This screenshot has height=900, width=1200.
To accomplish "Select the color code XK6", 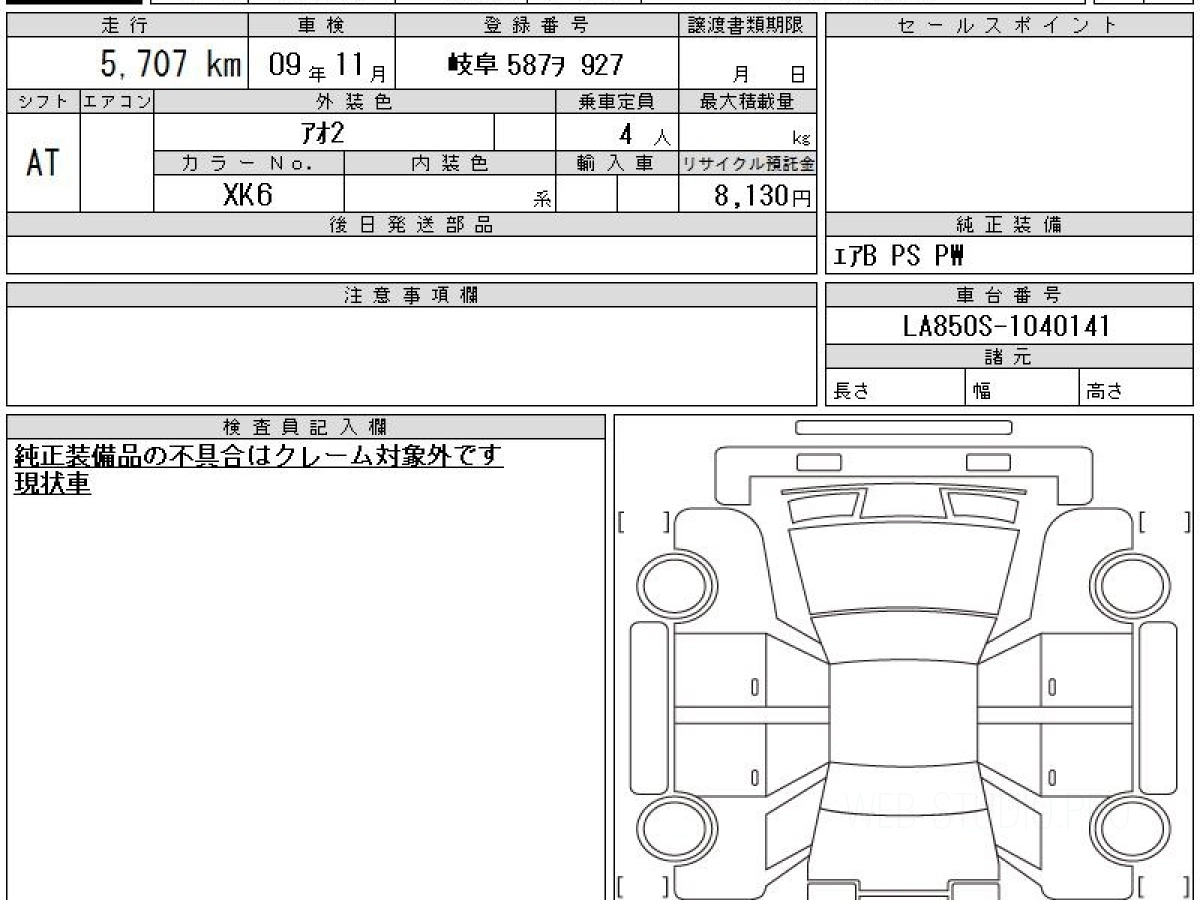I will point(248,195).
